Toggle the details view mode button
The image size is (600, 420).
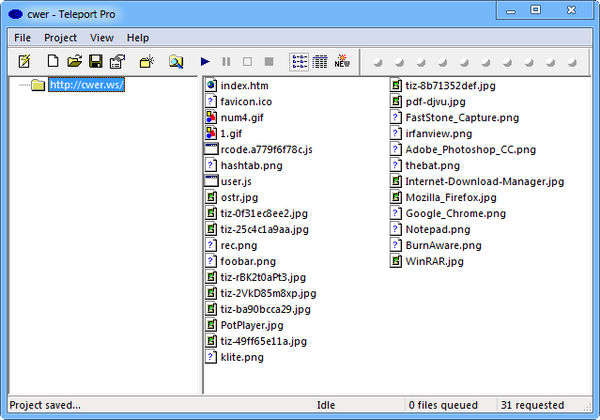pyautogui.click(x=320, y=62)
